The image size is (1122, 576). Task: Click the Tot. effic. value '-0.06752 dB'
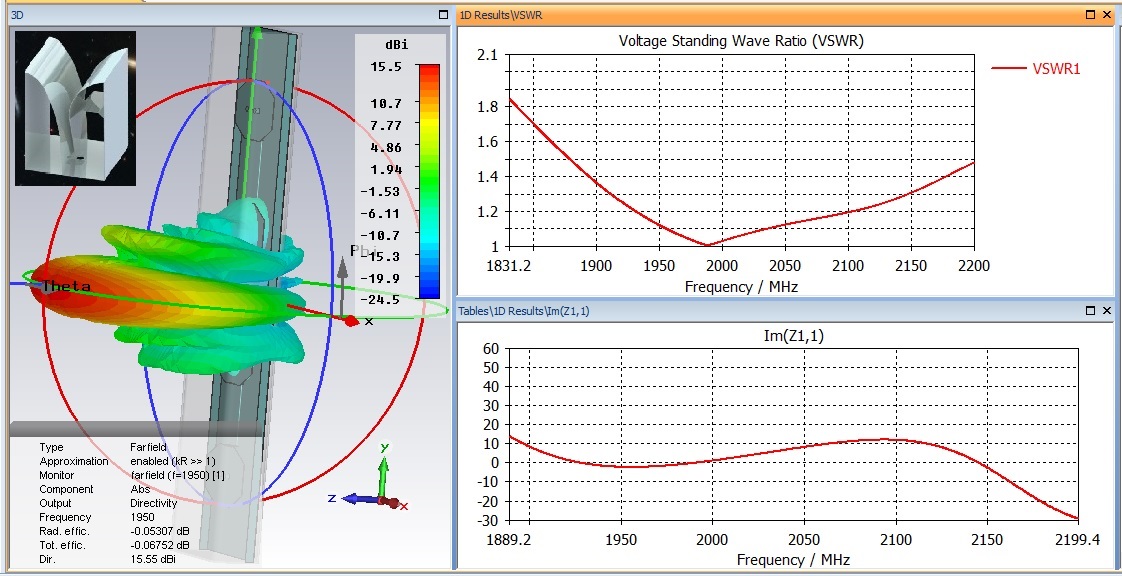[160, 545]
